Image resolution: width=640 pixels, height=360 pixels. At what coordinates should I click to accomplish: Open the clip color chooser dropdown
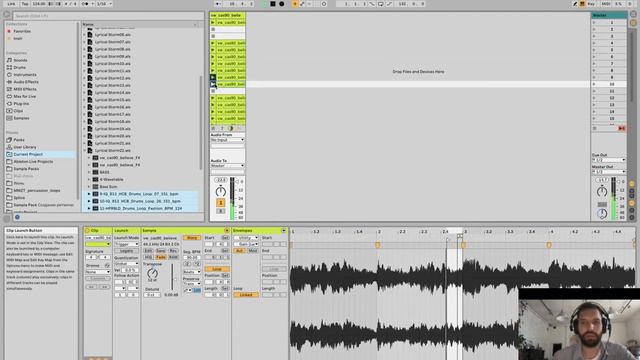pos(98,244)
